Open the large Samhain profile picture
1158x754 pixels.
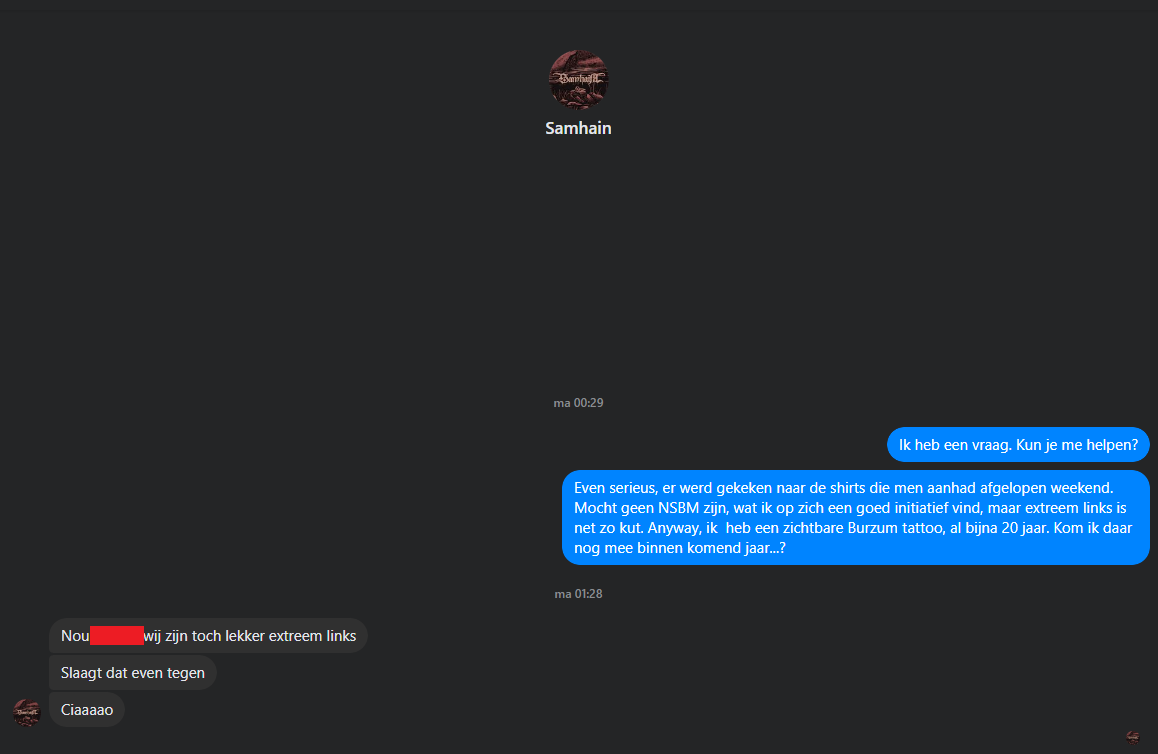pos(578,80)
